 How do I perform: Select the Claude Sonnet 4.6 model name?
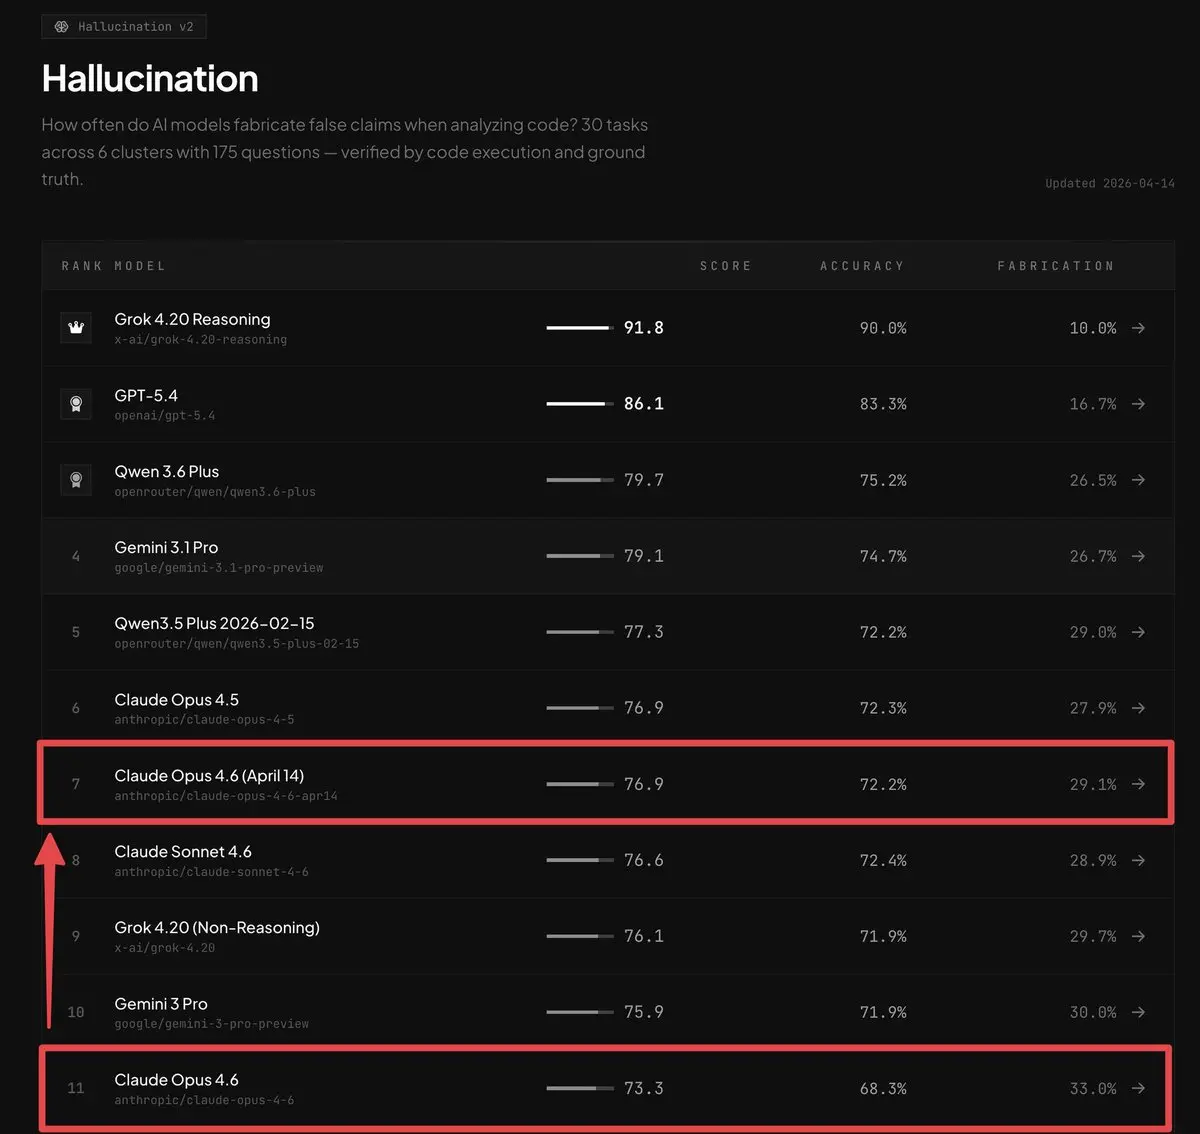(183, 852)
